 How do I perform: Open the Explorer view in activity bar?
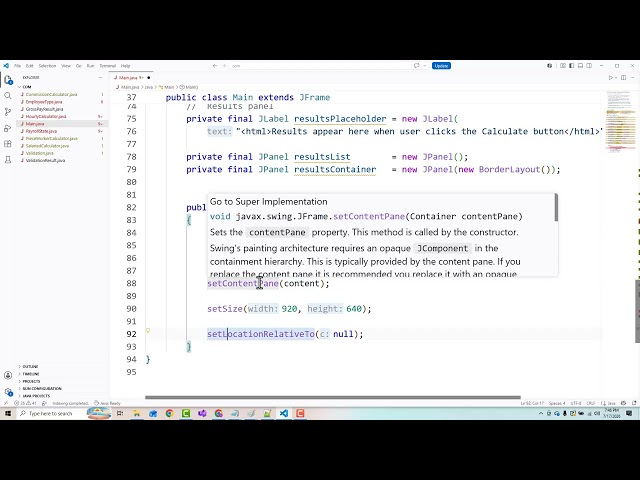[x=8, y=80]
